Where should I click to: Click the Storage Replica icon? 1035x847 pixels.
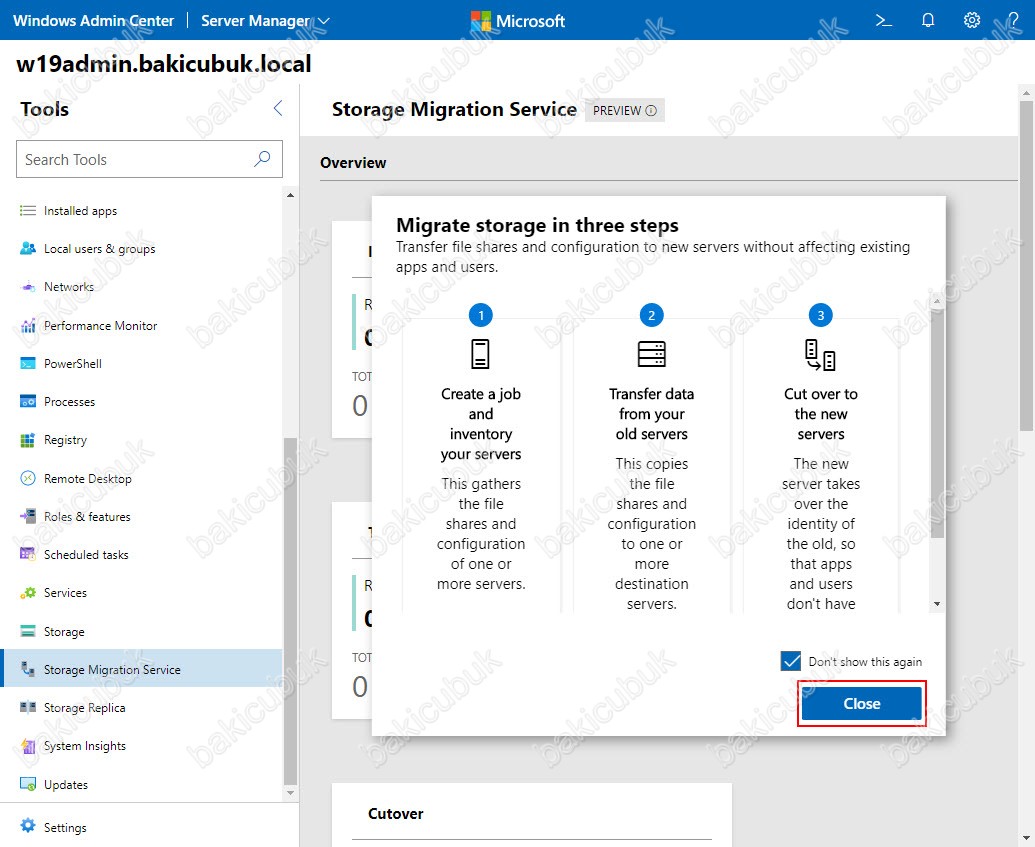coord(28,707)
